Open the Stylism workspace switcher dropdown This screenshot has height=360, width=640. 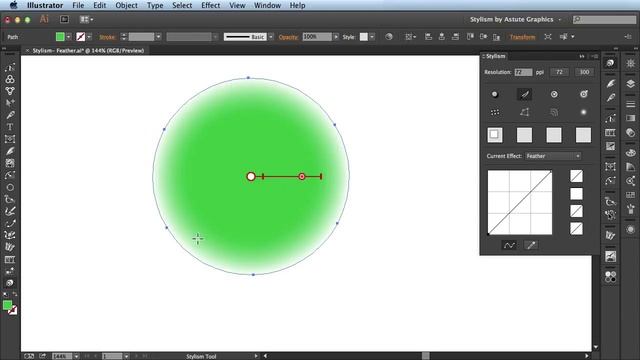(x=515, y=19)
